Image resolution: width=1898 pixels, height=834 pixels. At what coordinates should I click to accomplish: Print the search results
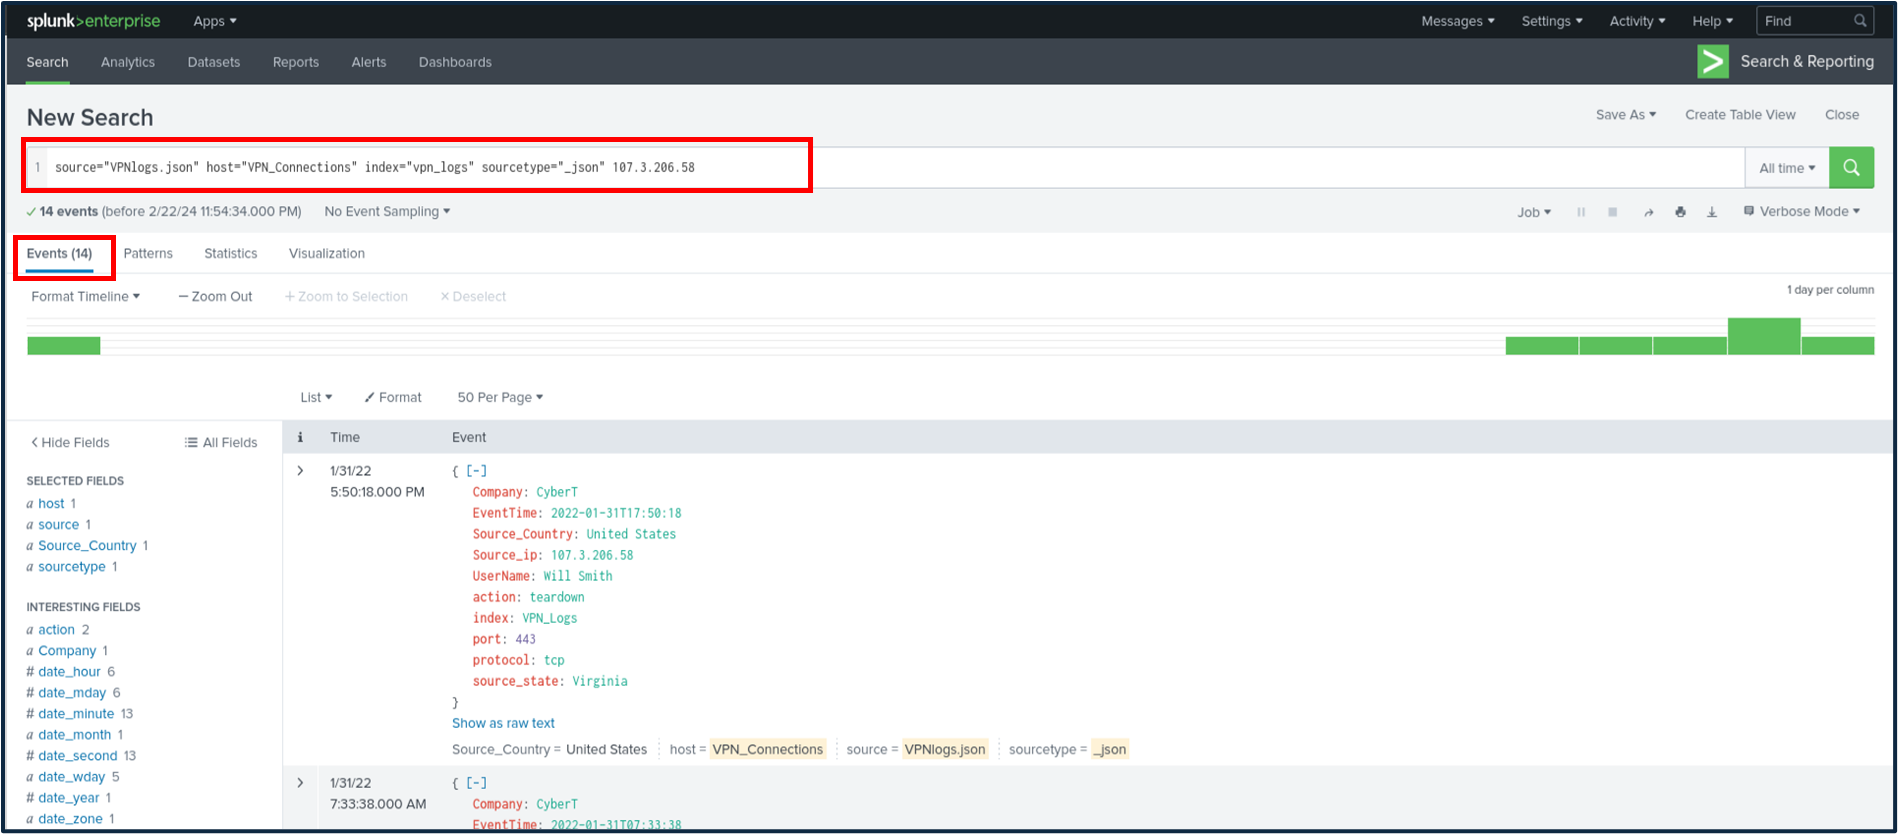1680,212
